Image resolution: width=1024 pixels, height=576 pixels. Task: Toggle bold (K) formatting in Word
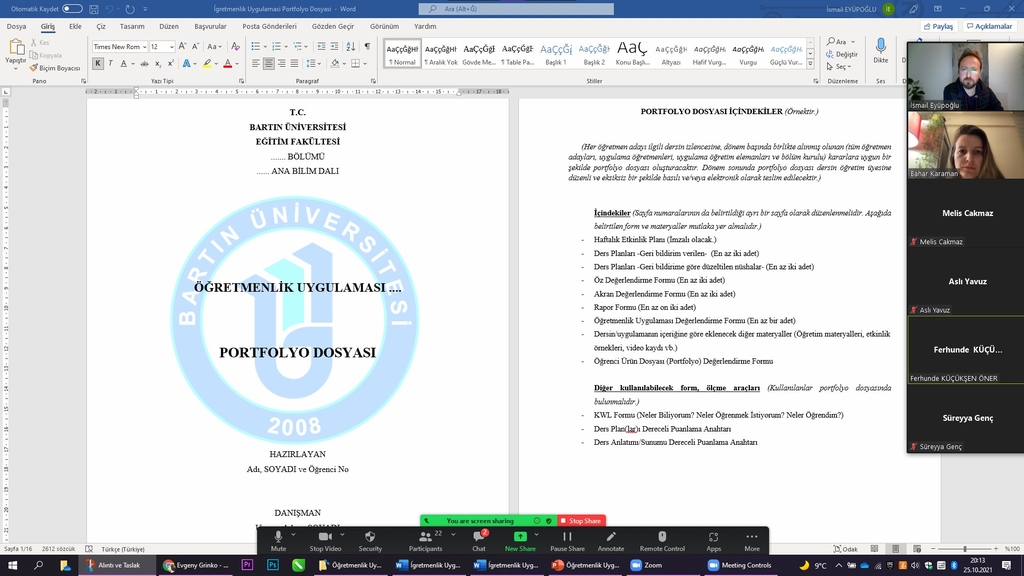point(98,63)
